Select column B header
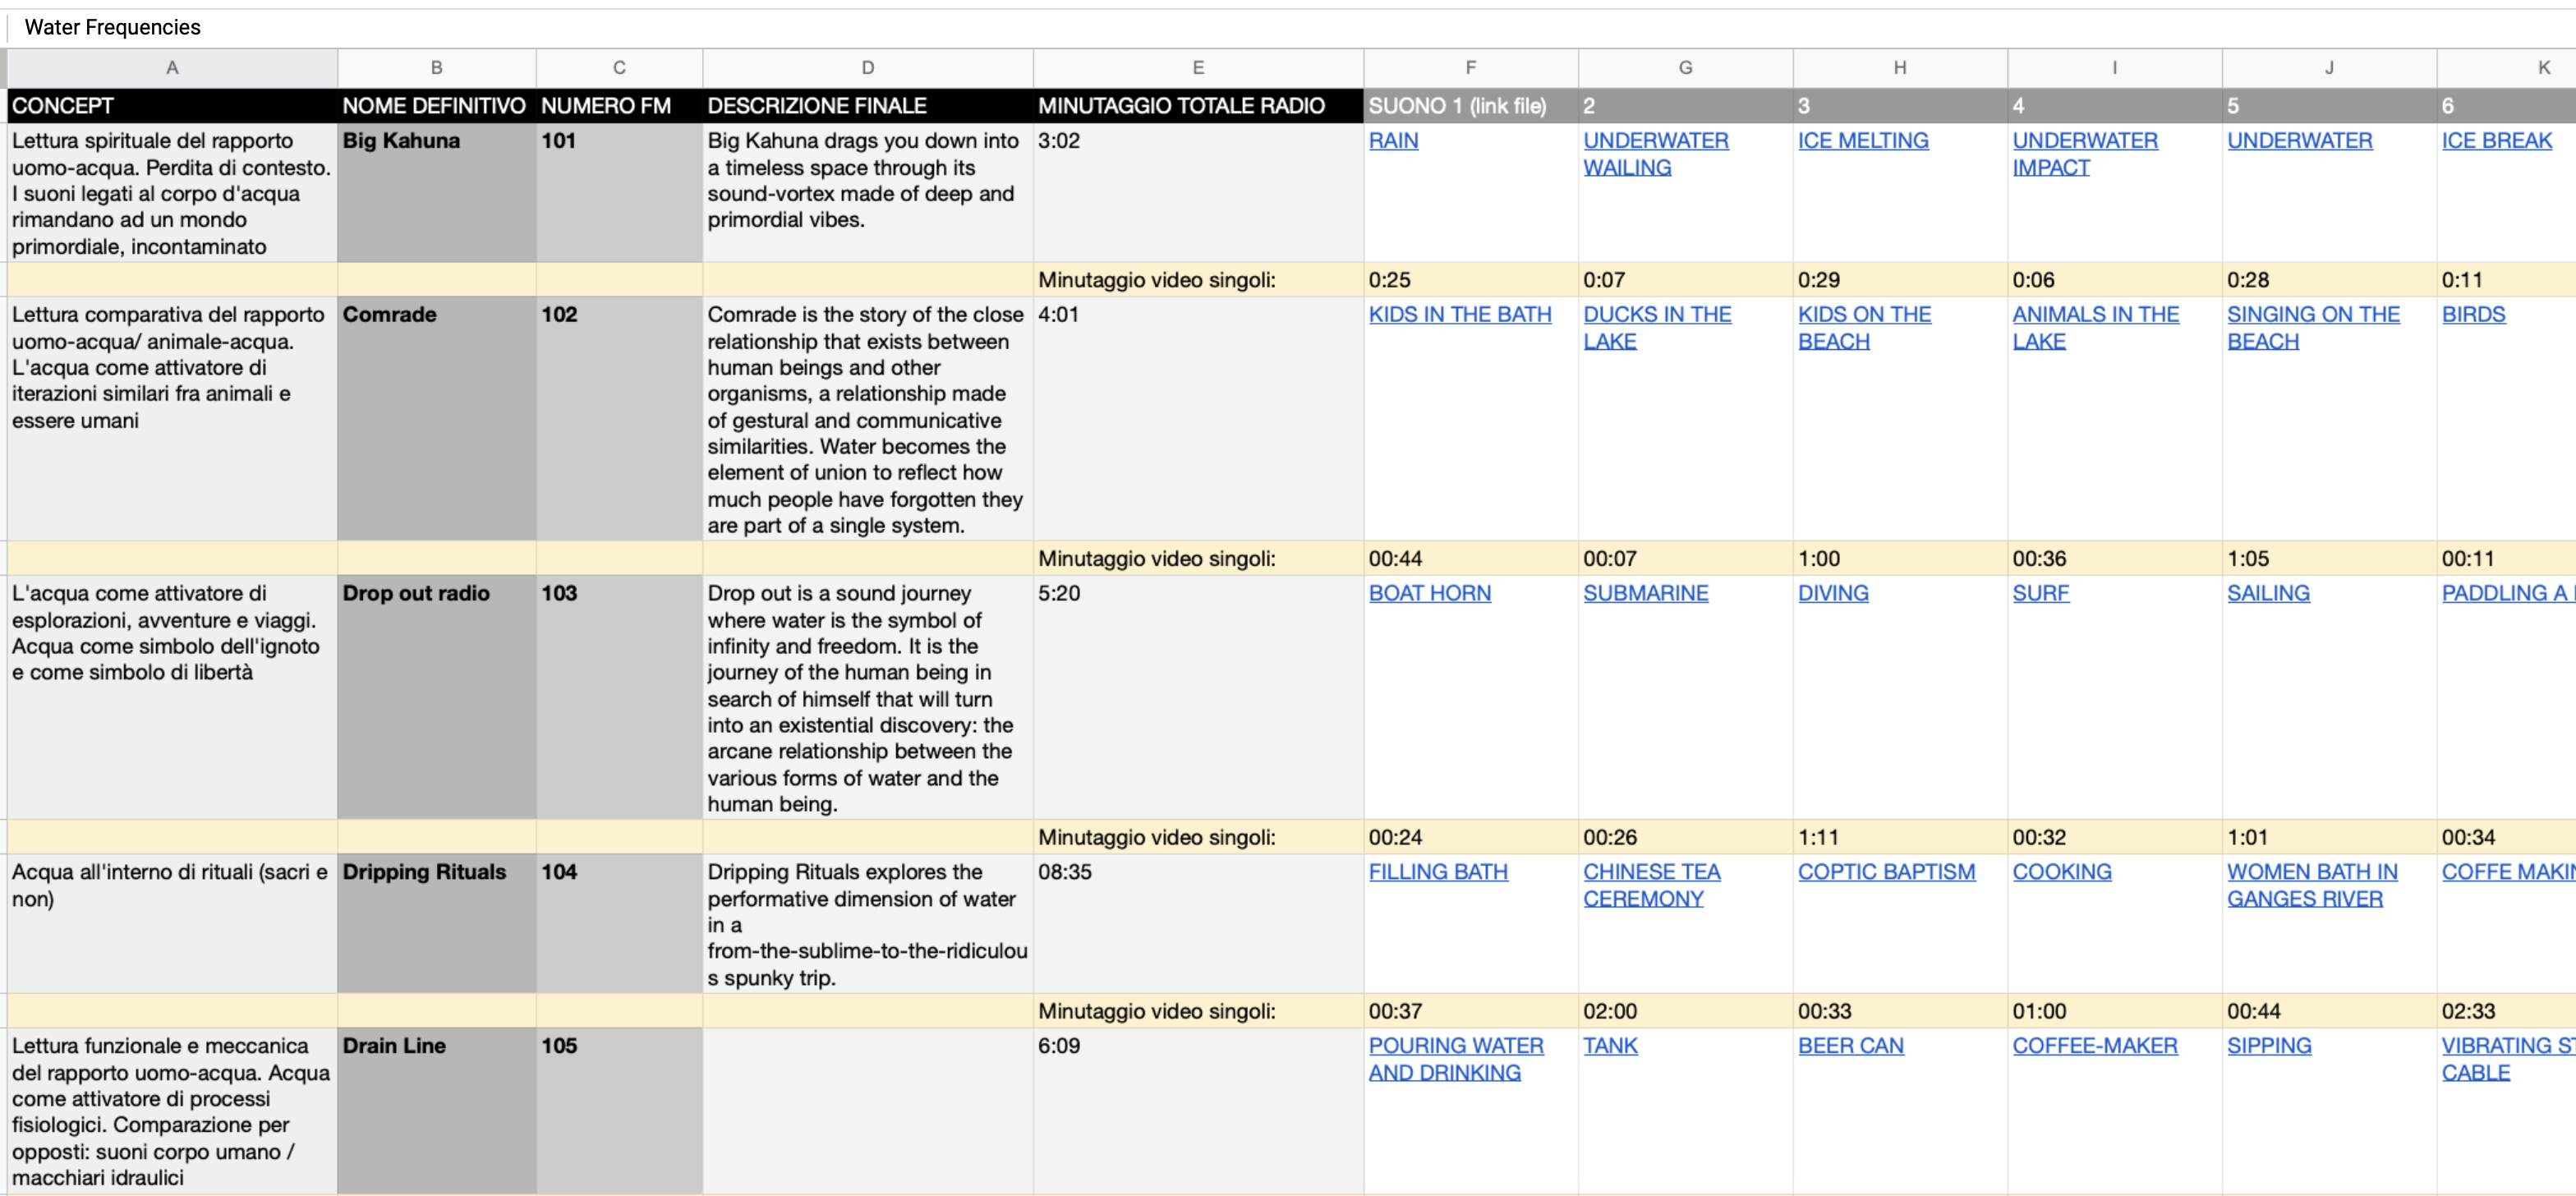This screenshot has height=1196, width=2576. point(437,68)
